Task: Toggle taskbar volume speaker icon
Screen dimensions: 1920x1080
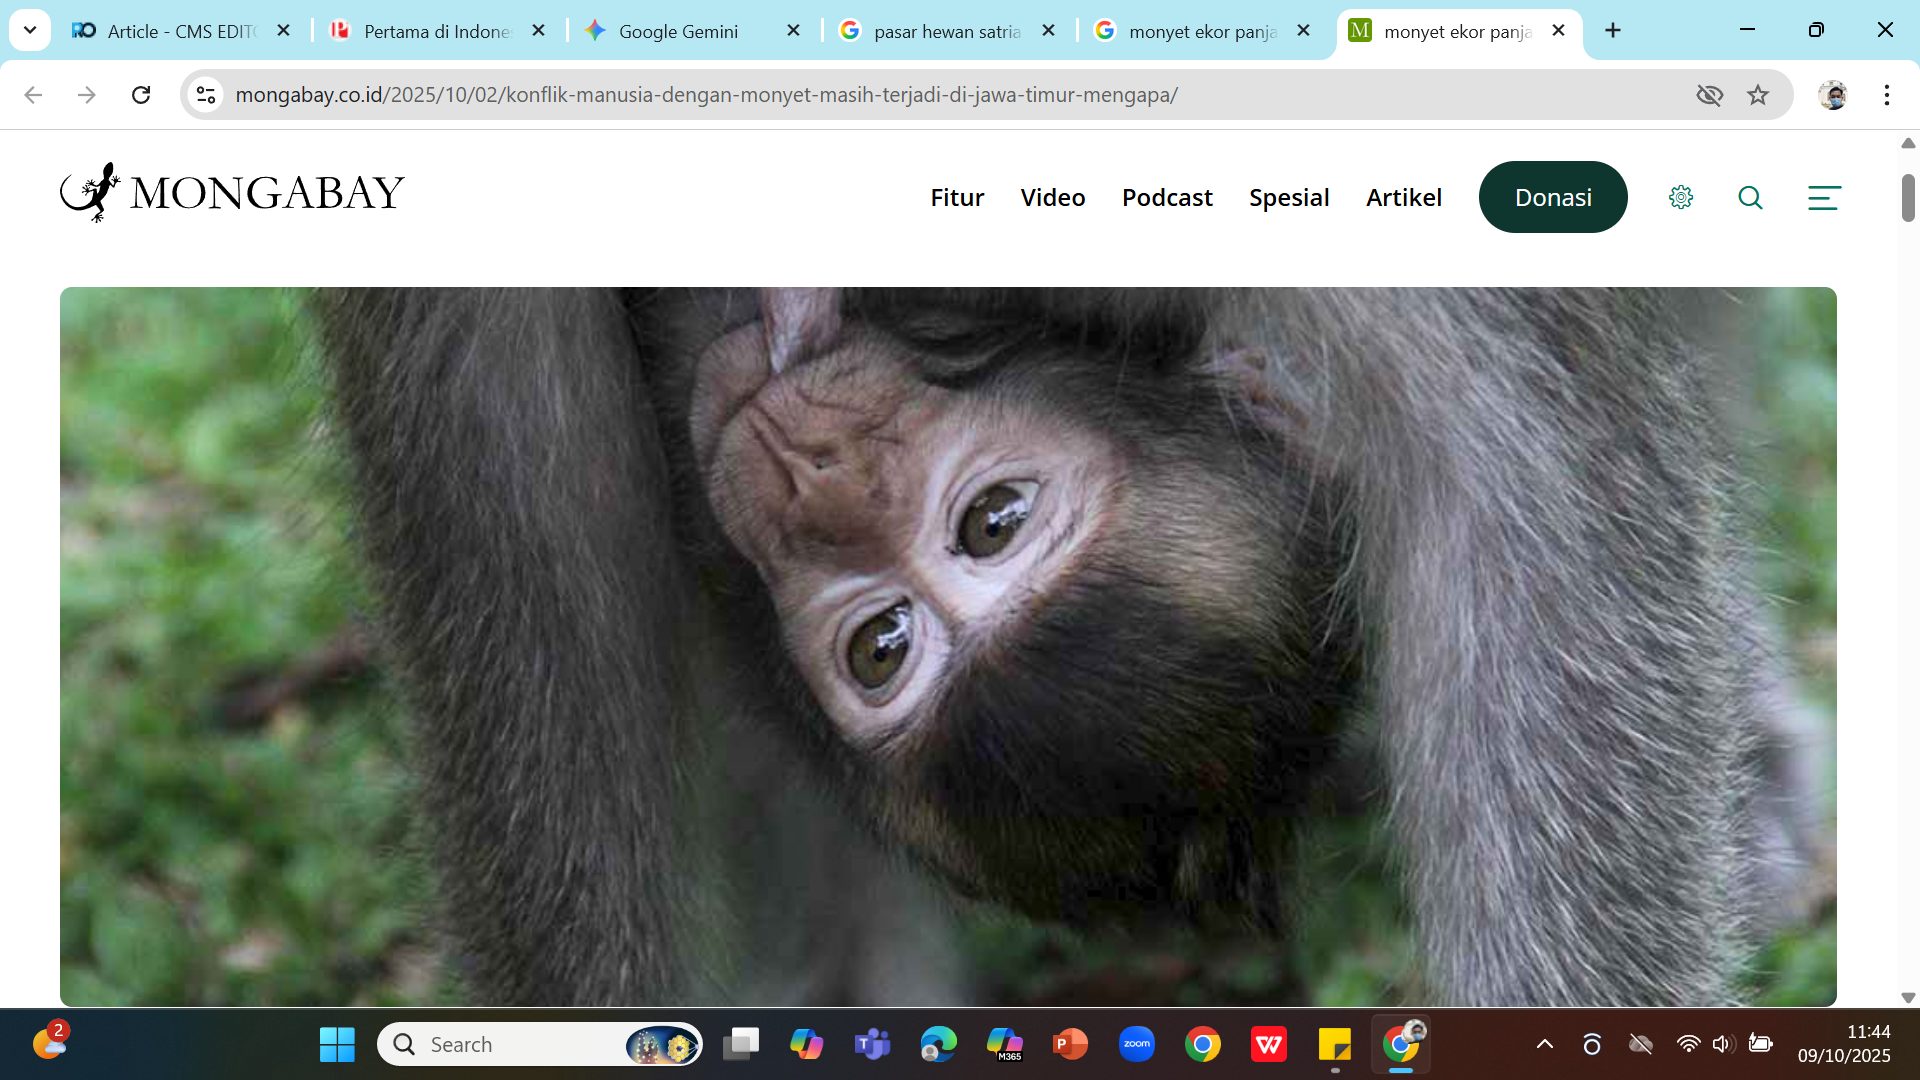Action: 1722,1044
